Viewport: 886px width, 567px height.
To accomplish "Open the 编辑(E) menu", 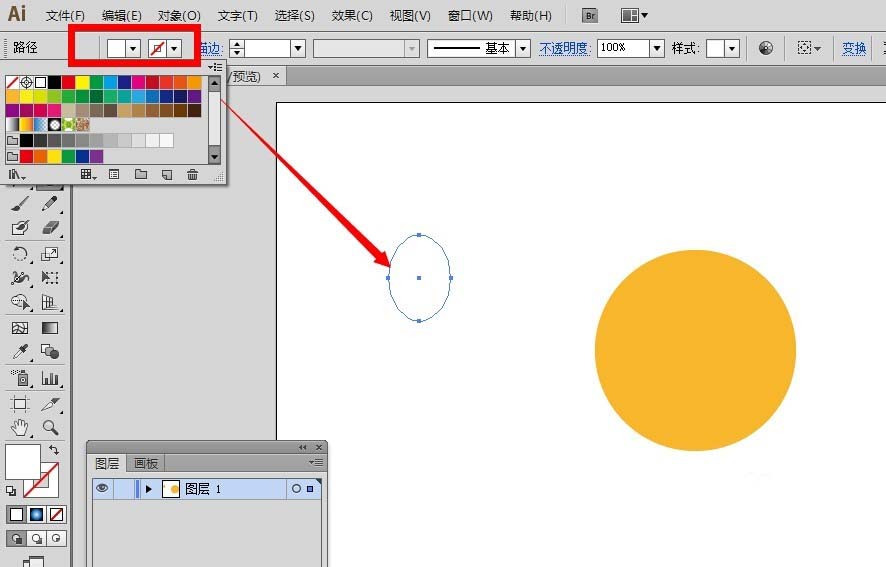I will click(121, 16).
